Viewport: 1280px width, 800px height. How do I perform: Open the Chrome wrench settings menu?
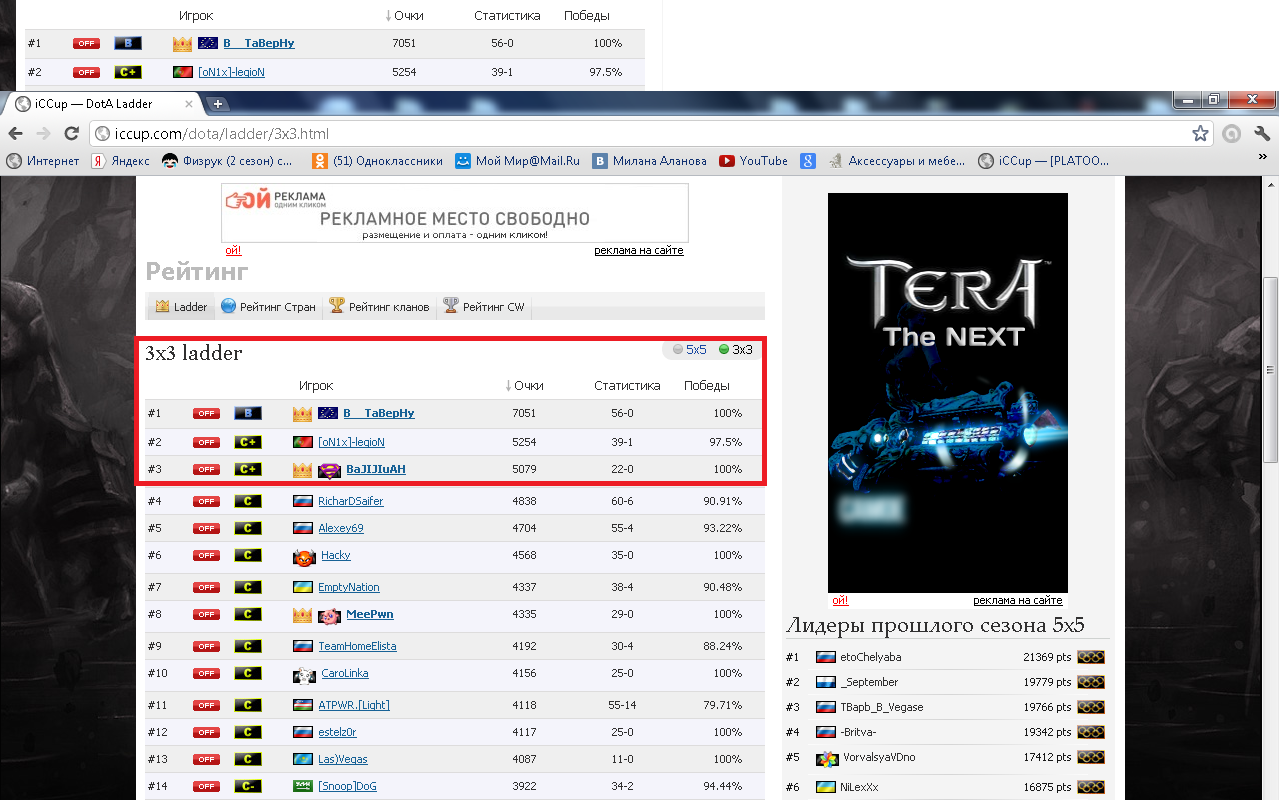[x=1262, y=133]
